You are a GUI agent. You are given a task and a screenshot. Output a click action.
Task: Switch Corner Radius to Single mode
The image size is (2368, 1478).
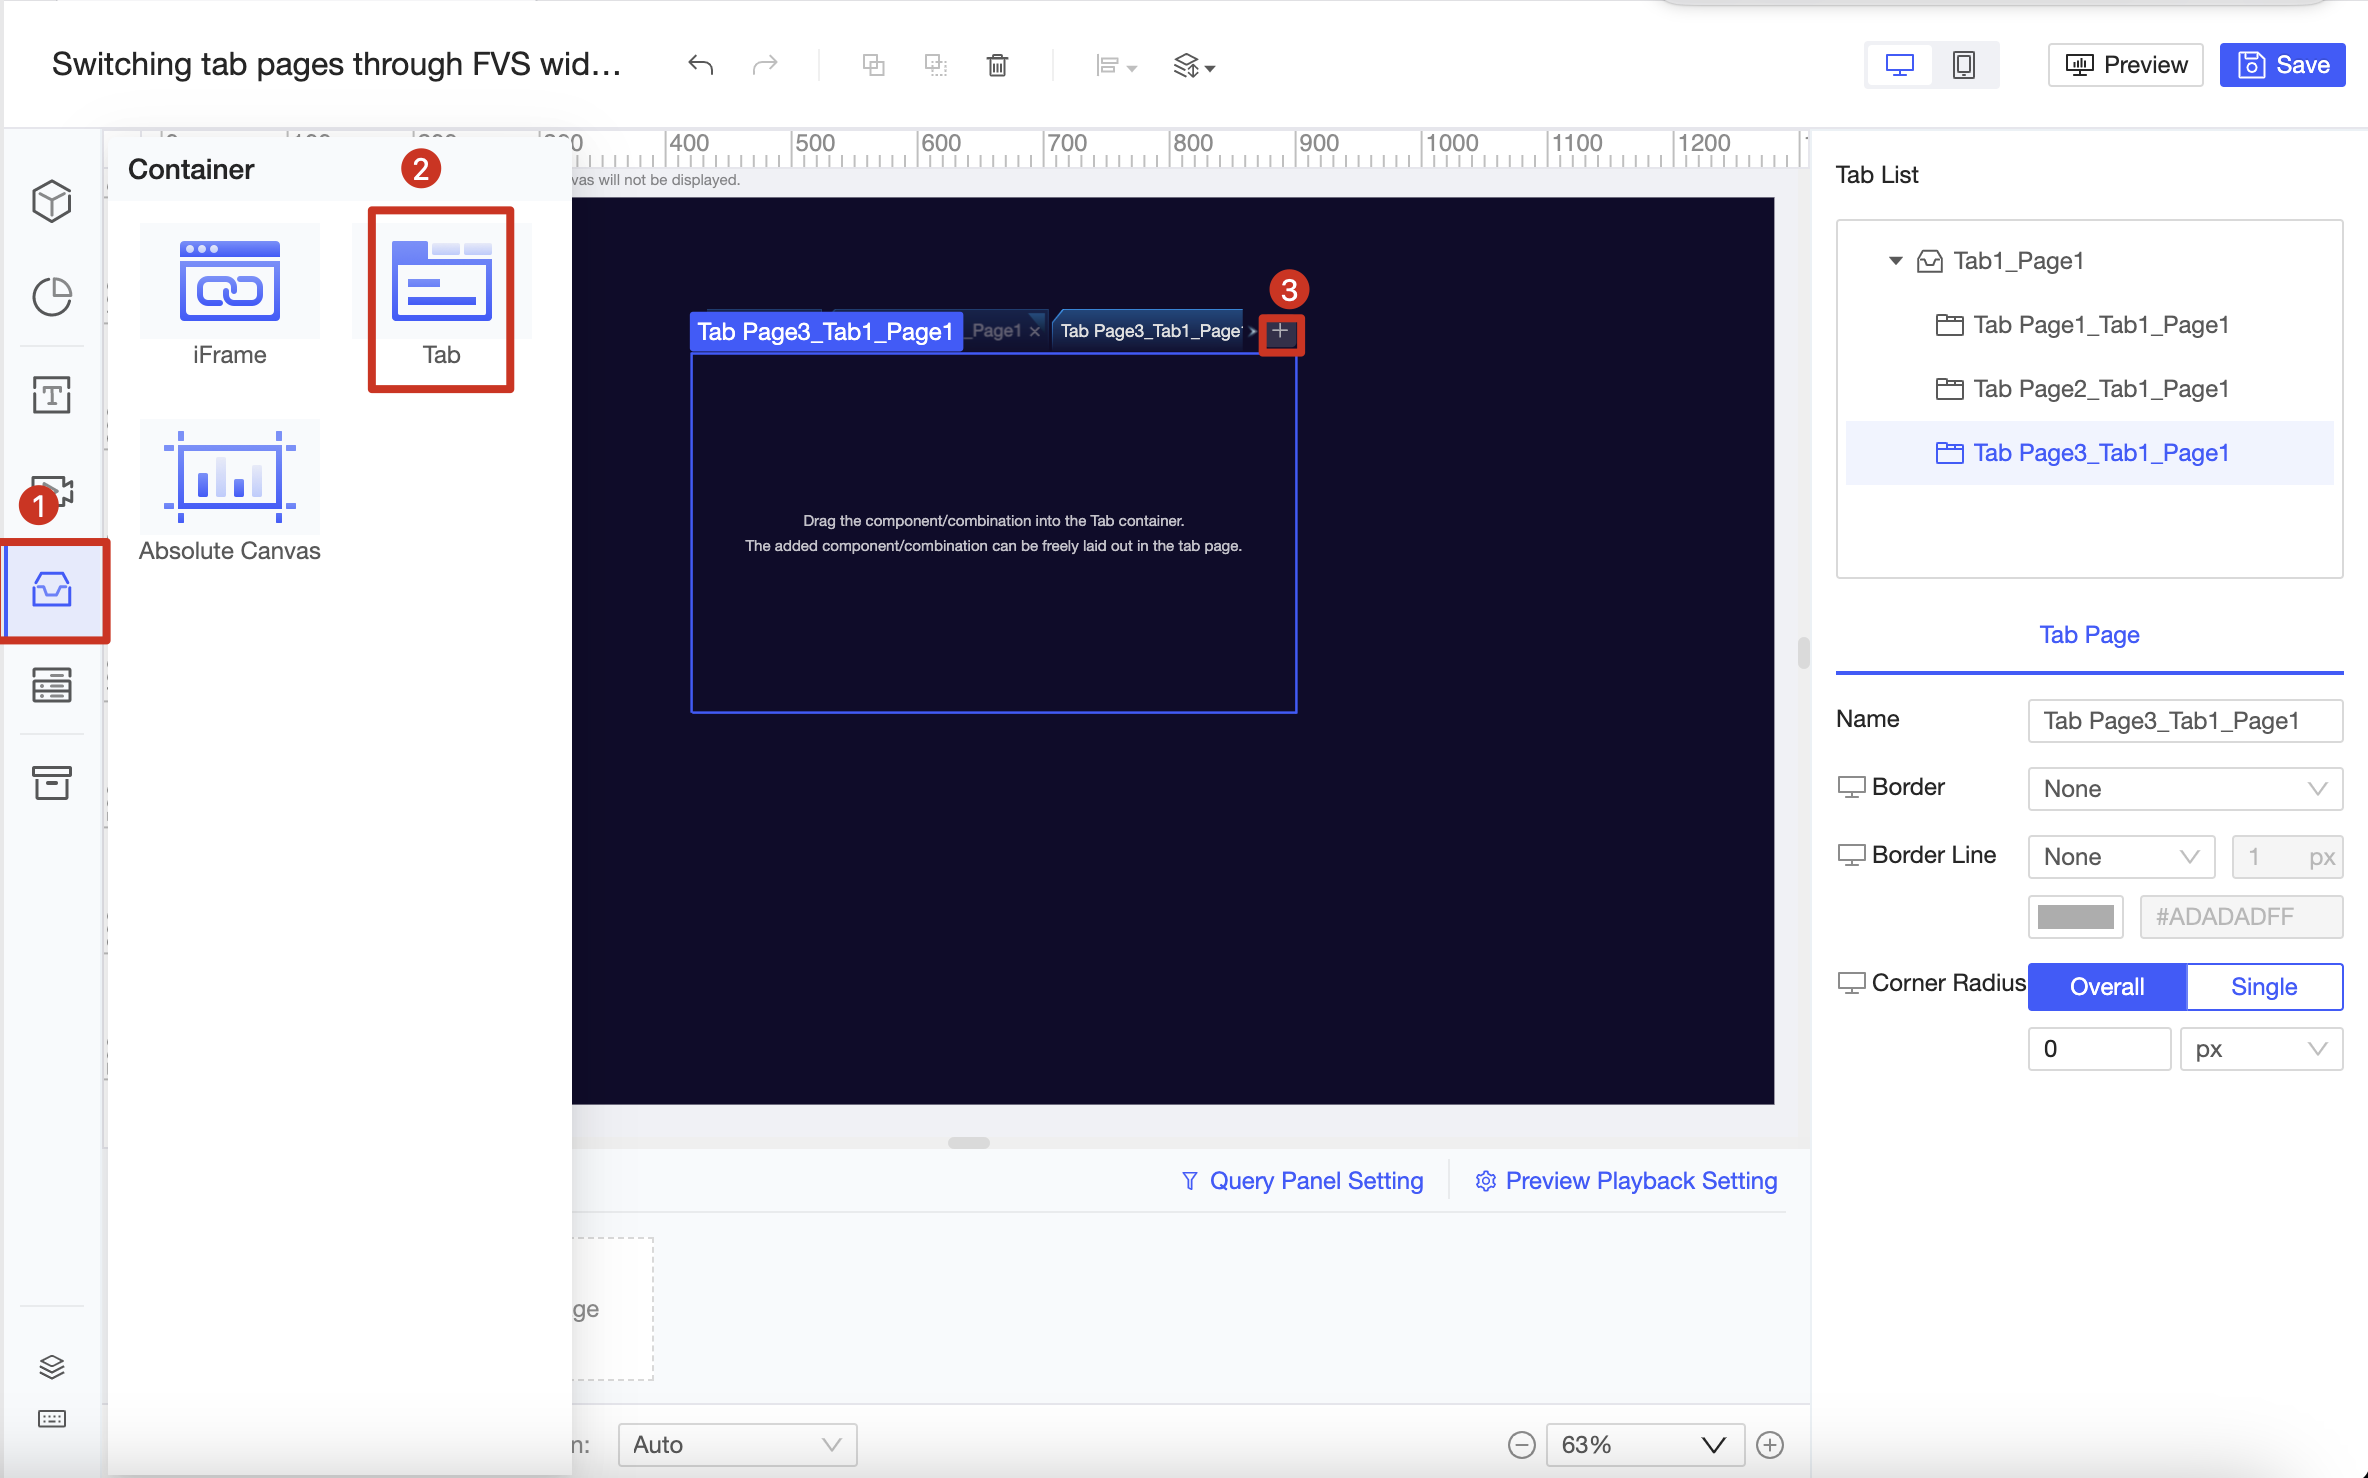pyautogui.click(x=2263, y=986)
